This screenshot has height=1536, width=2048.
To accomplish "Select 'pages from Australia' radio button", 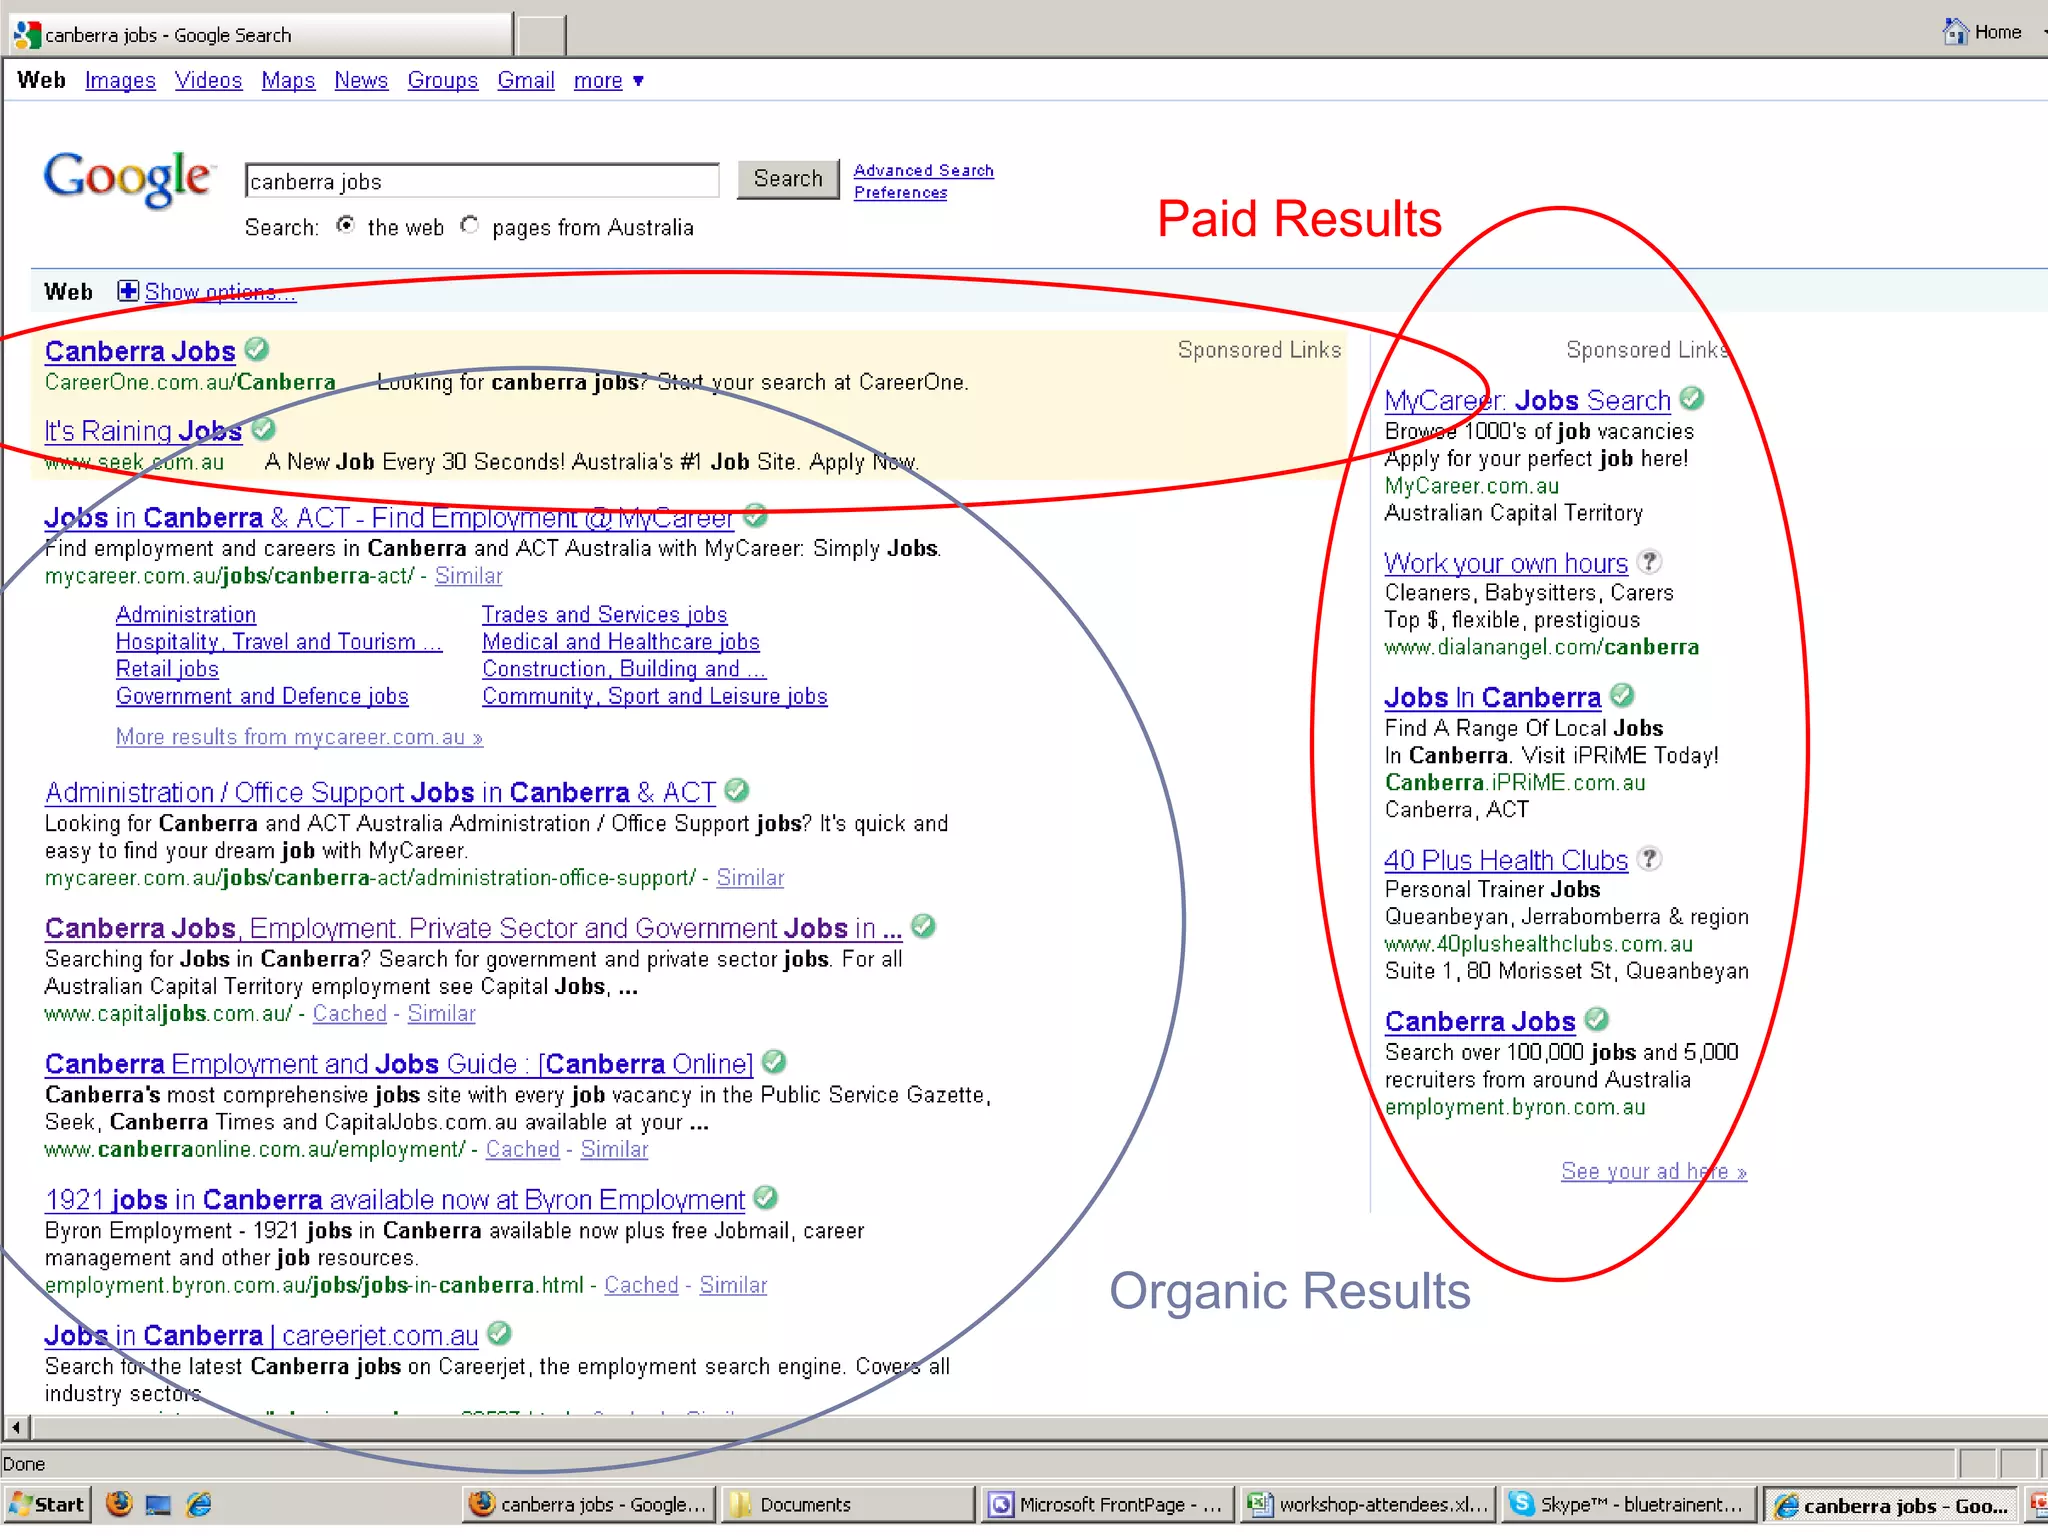I will coord(469,225).
